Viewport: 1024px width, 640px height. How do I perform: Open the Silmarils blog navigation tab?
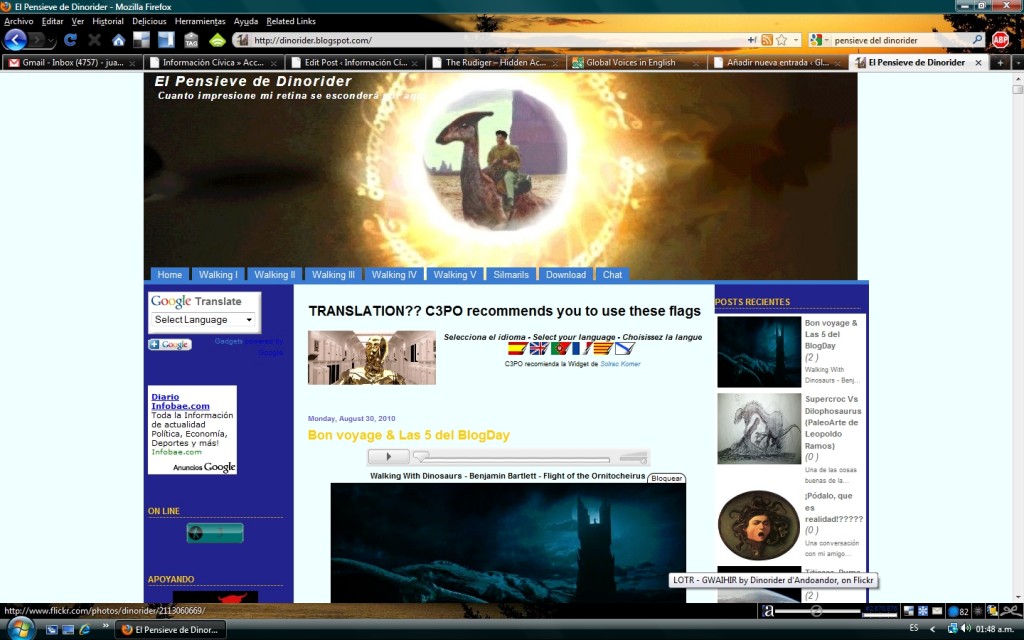[x=511, y=275]
